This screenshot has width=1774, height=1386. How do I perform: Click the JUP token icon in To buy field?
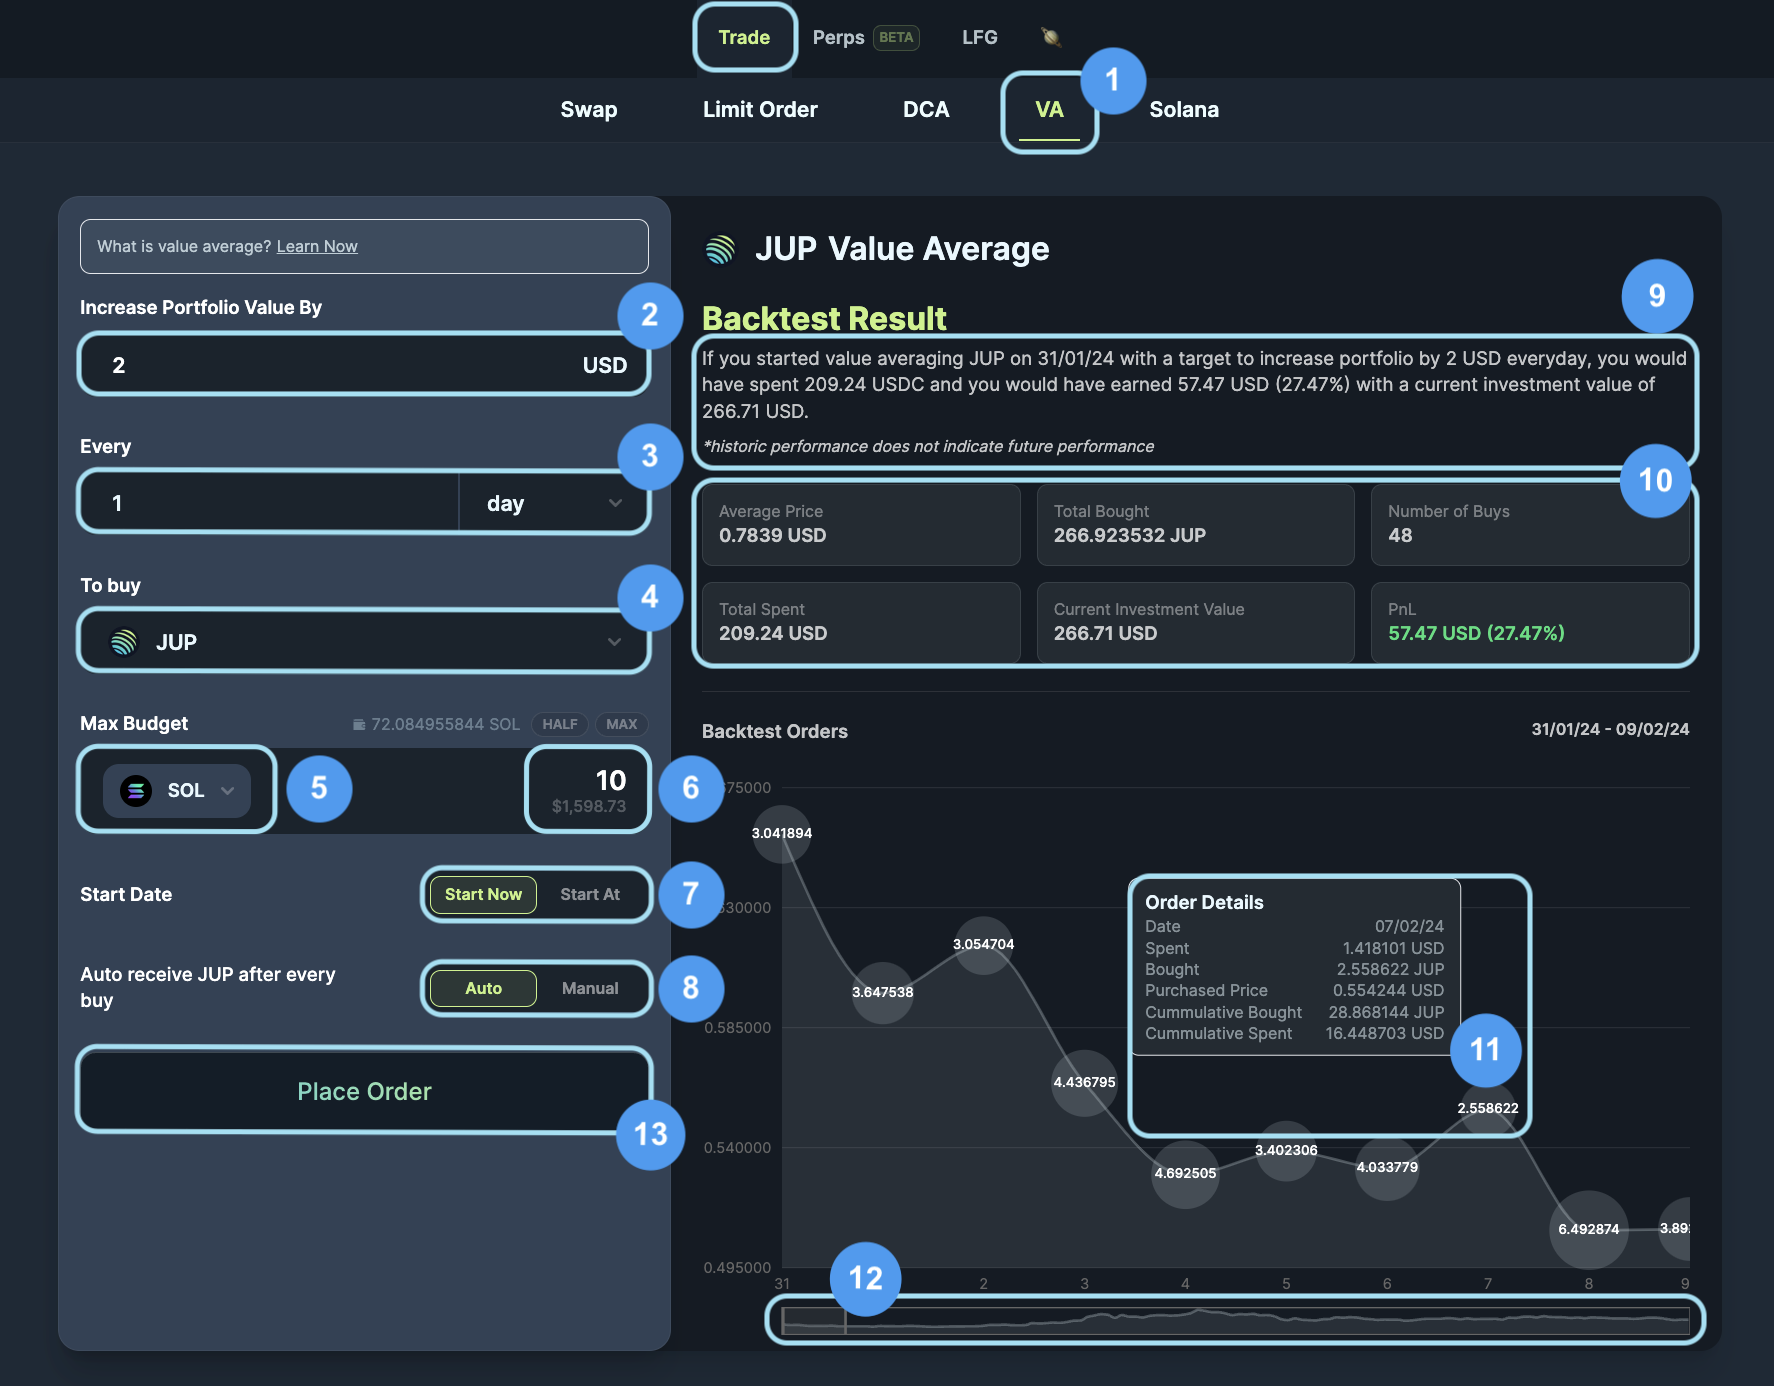click(x=124, y=642)
